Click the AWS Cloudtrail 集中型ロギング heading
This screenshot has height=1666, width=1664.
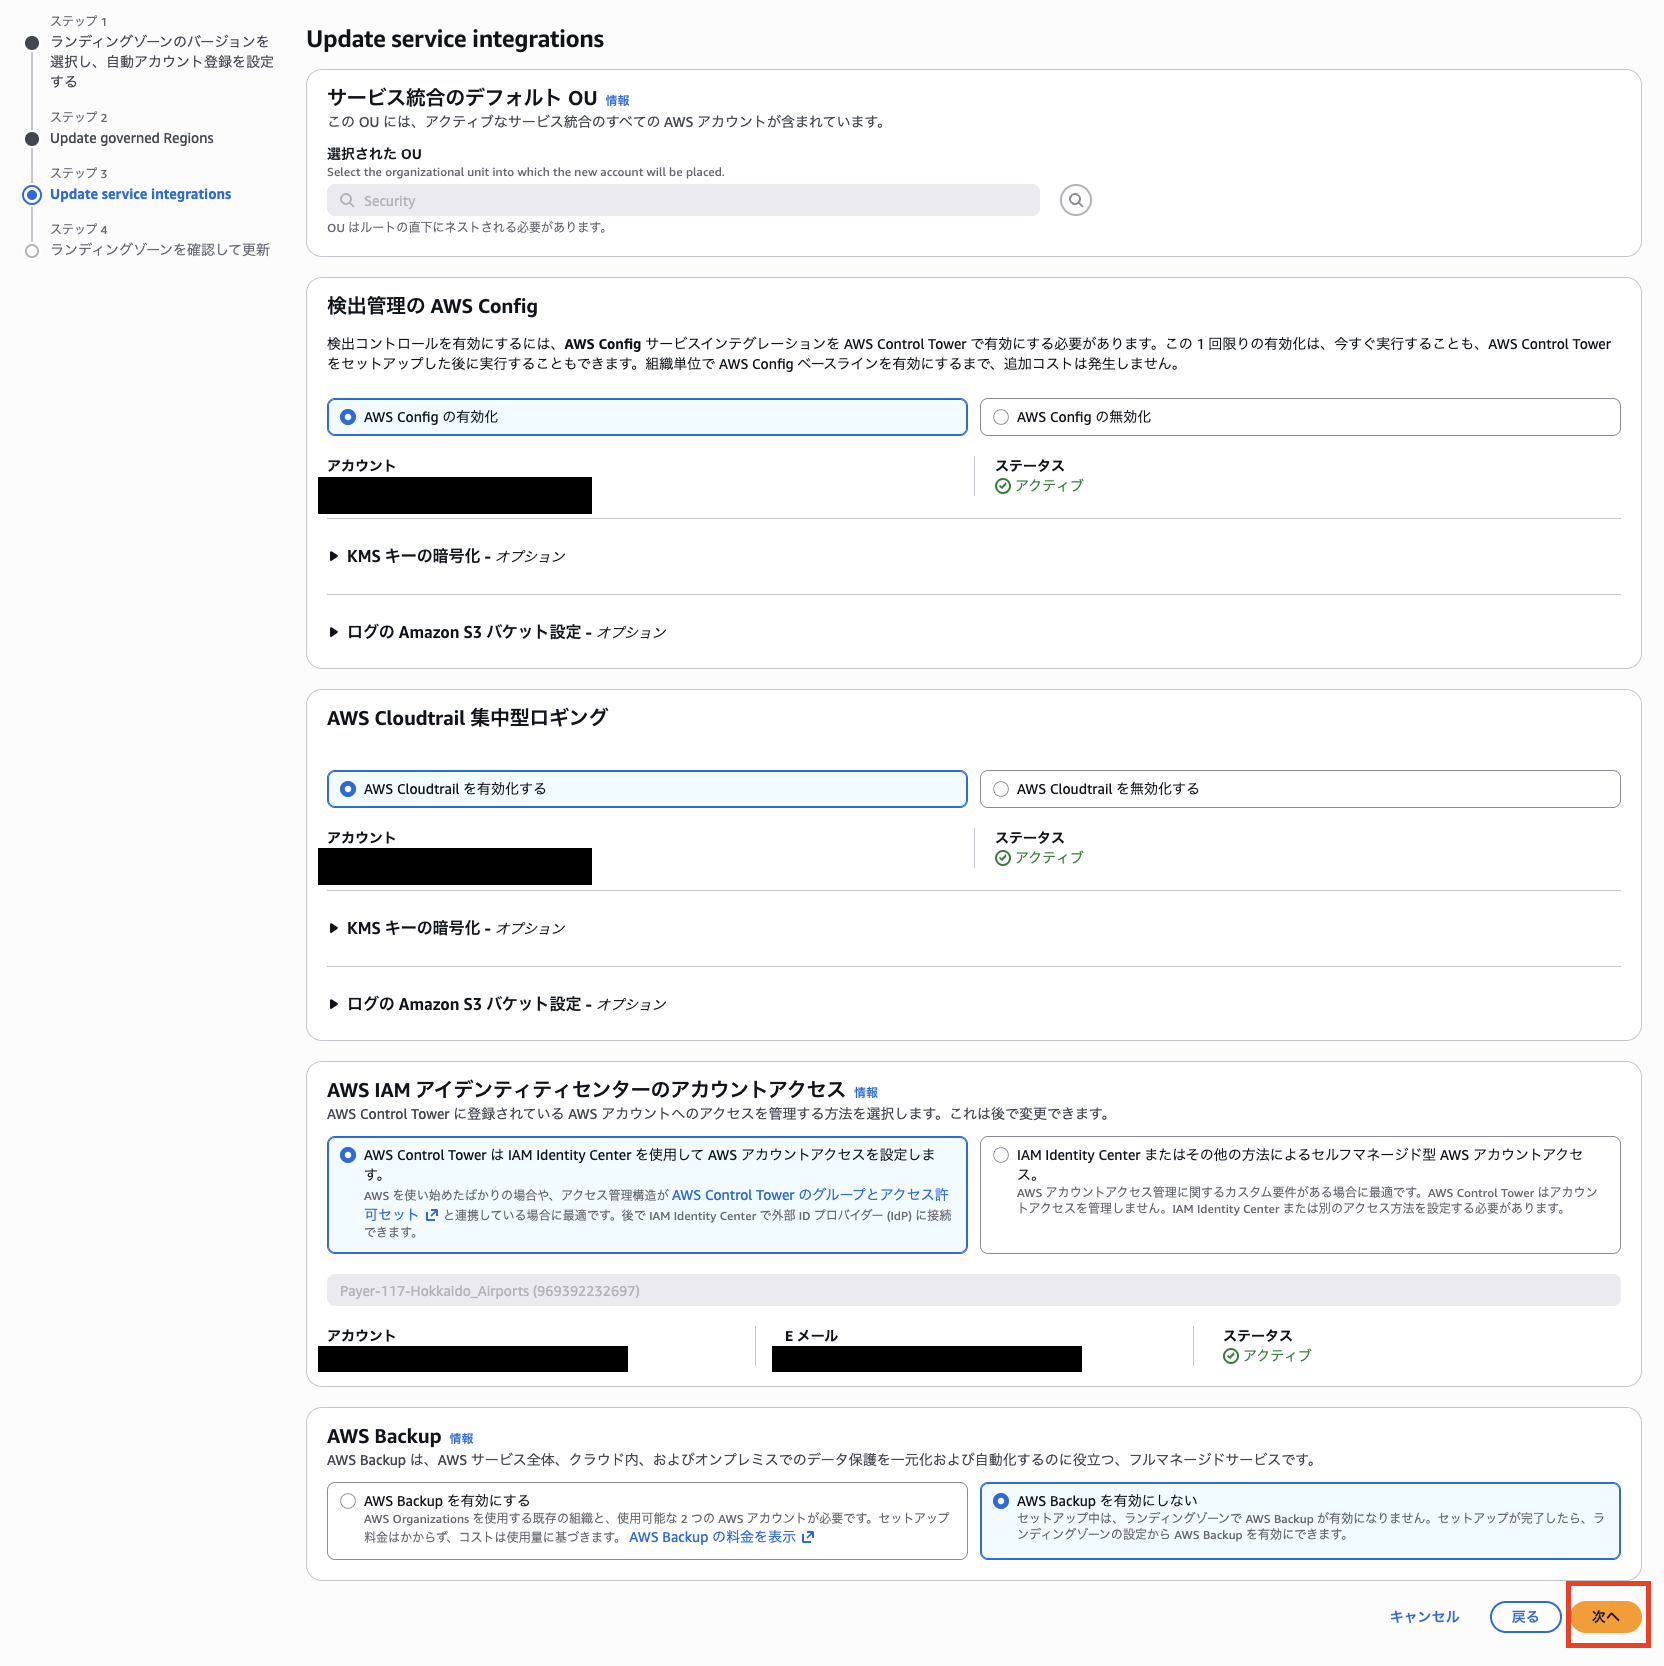pyautogui.click(x=467, y=718)
